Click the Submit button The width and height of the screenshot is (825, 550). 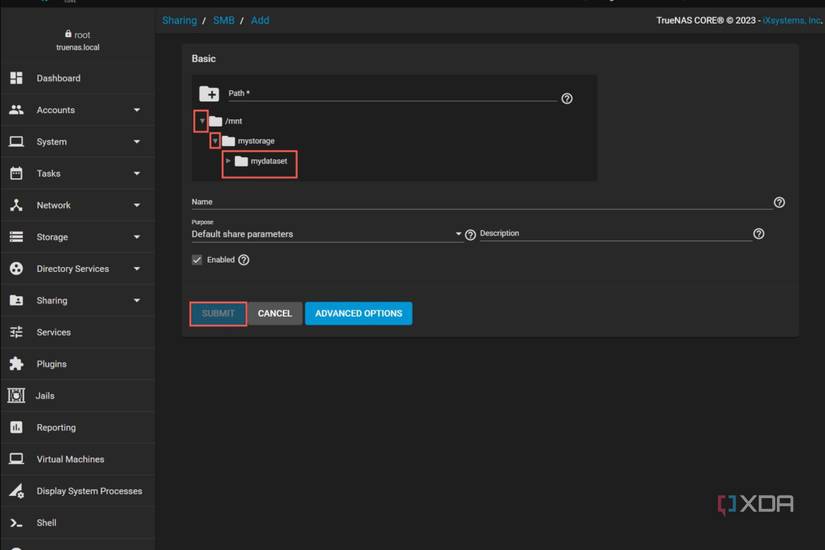pos(218,314)
